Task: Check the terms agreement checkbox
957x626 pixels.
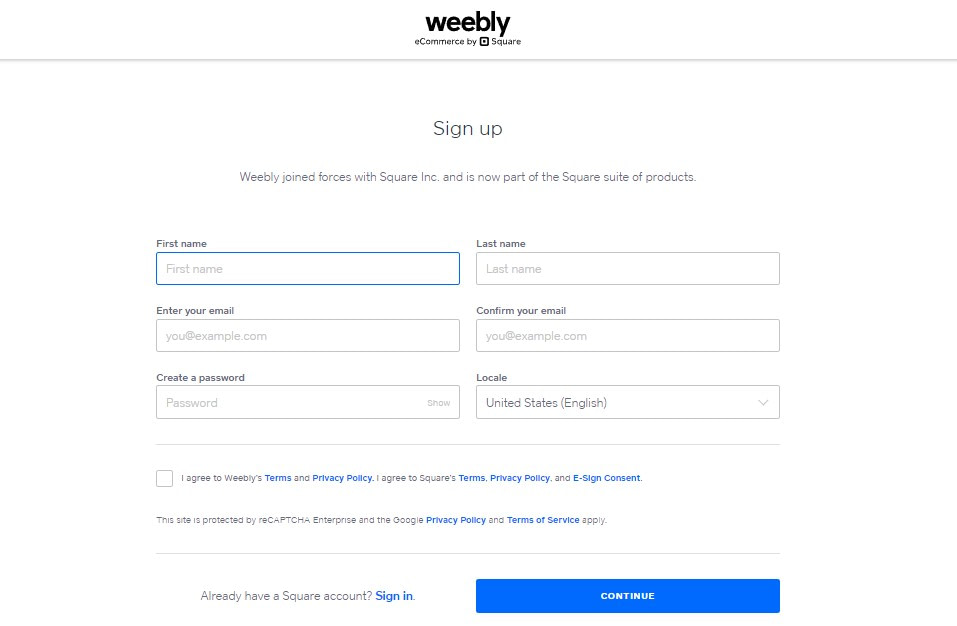Action: (164, 478)
